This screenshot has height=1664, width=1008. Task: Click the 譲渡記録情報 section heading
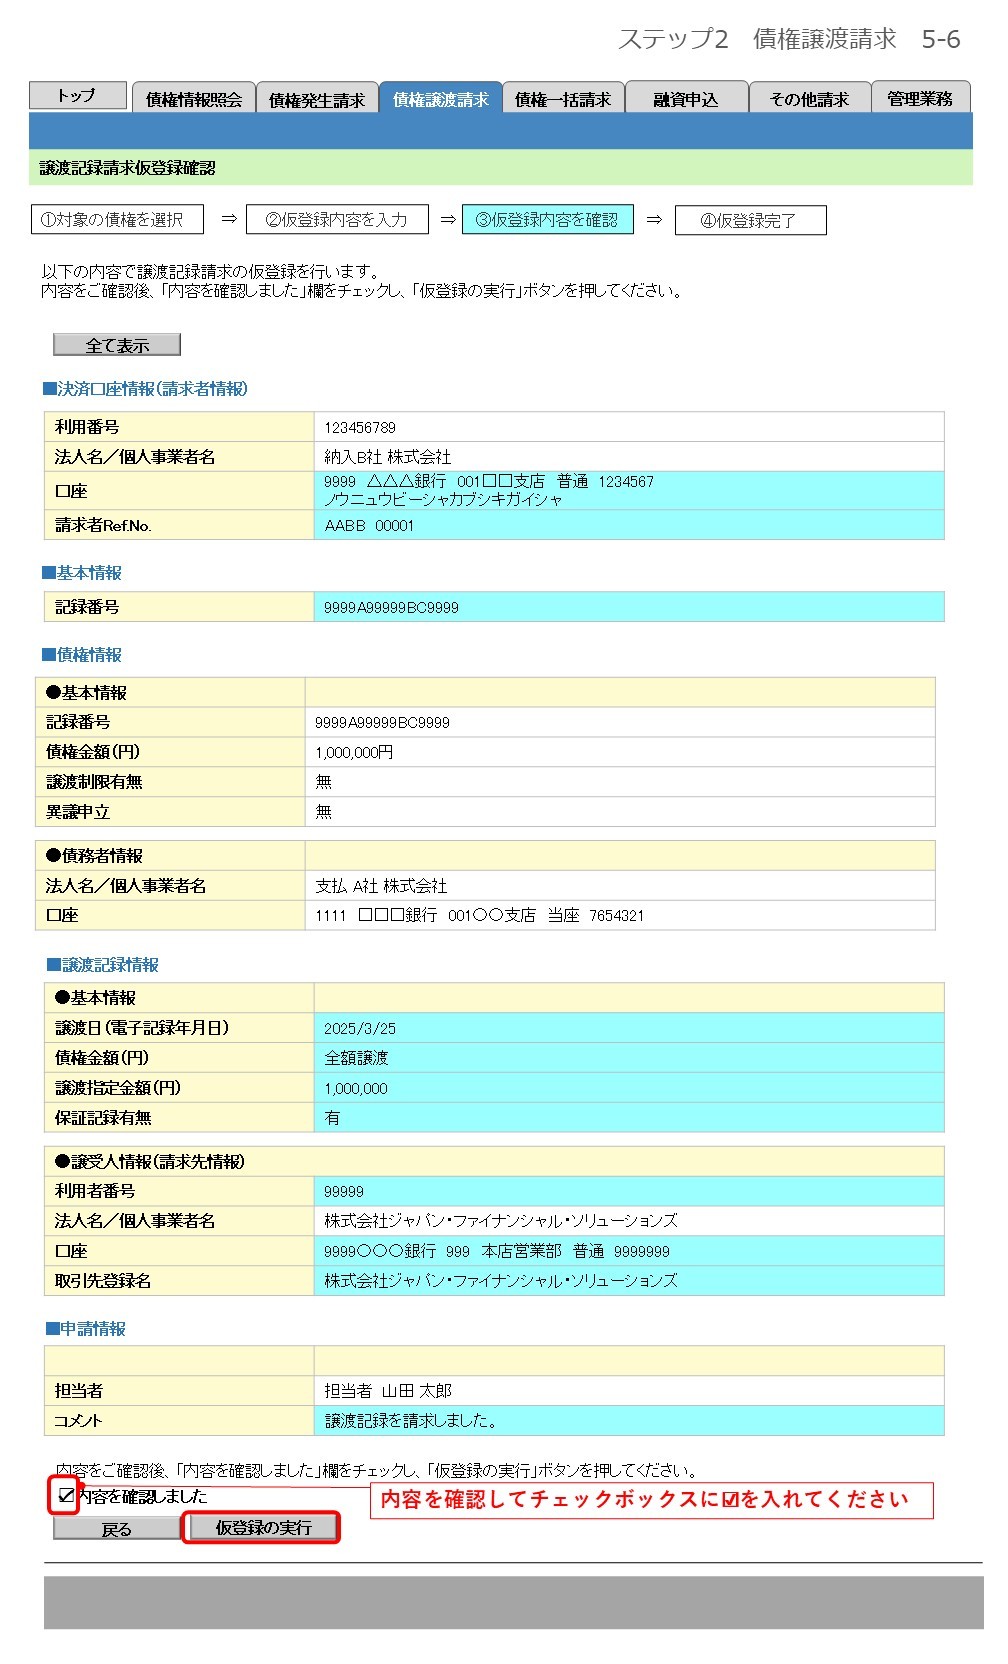pyautogui.click(x=103, y=965)
